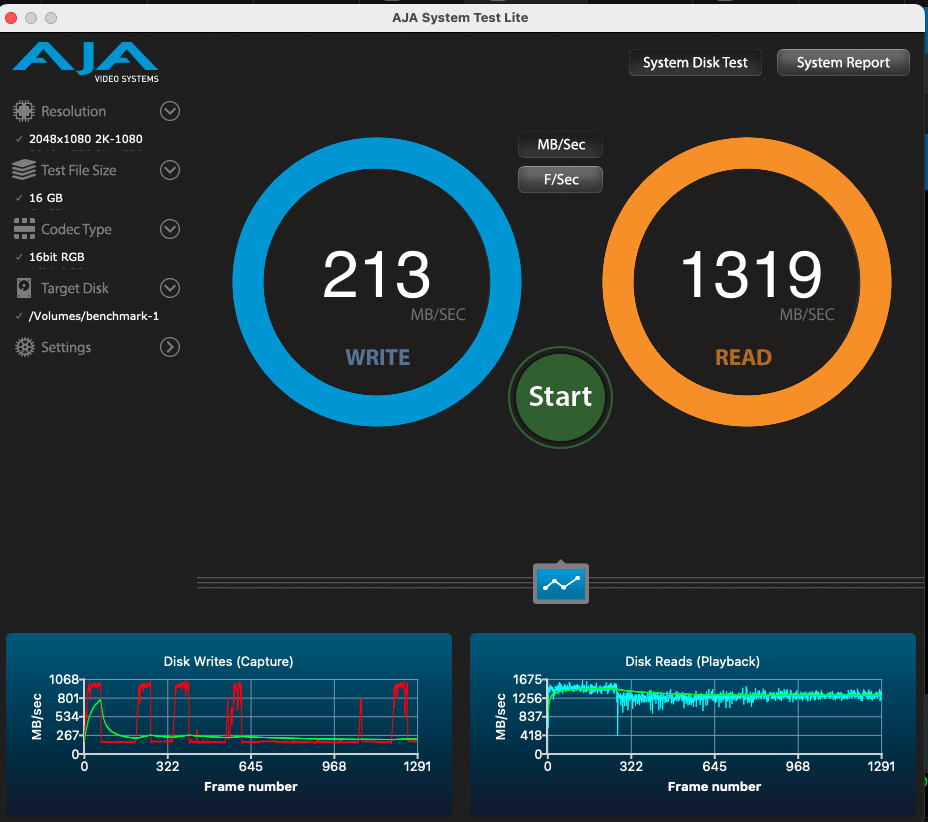Click inside the Disk Writes graph plot
This screenshot has height=822, width=928.
point(251,717)
